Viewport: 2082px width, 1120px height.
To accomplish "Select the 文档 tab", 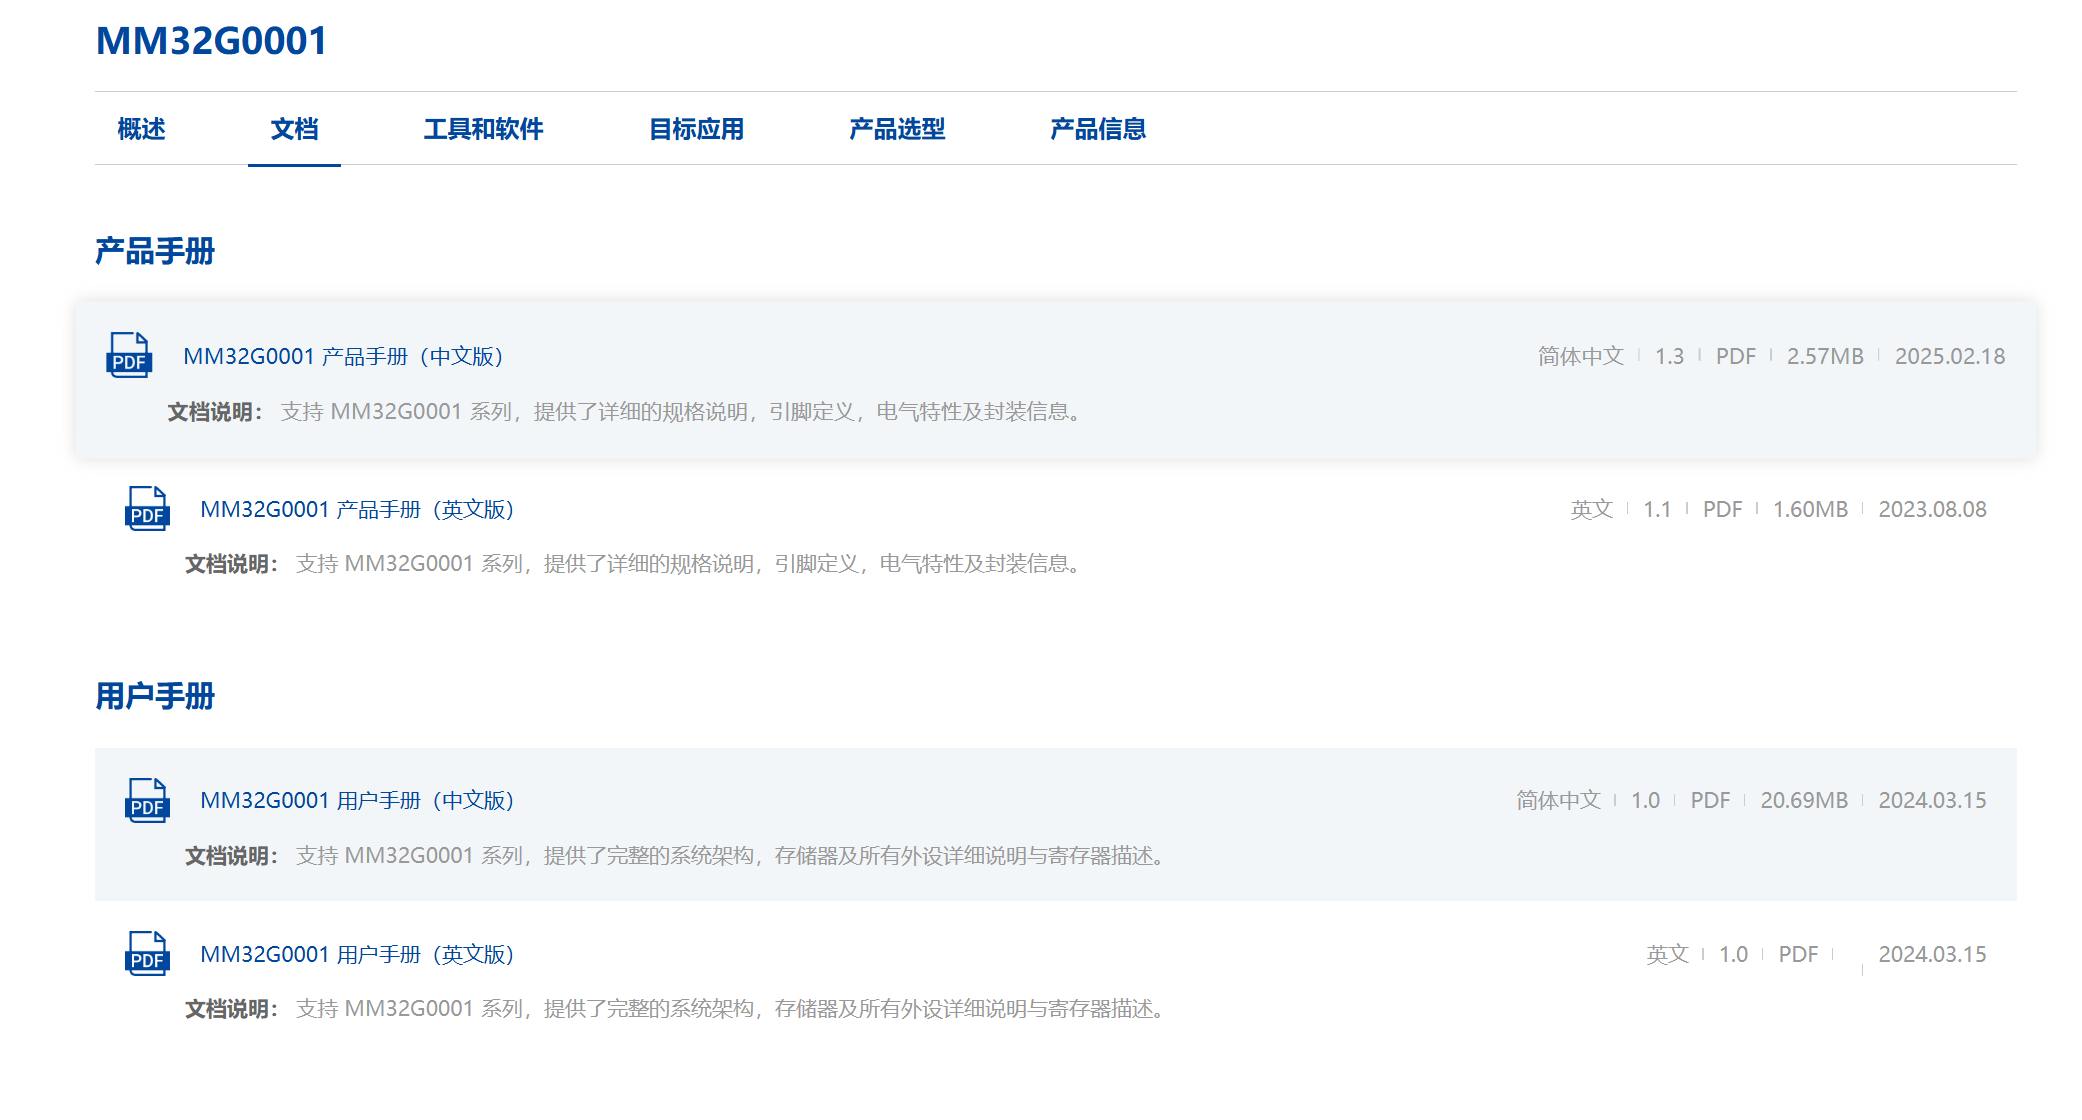I will [294, 129].
